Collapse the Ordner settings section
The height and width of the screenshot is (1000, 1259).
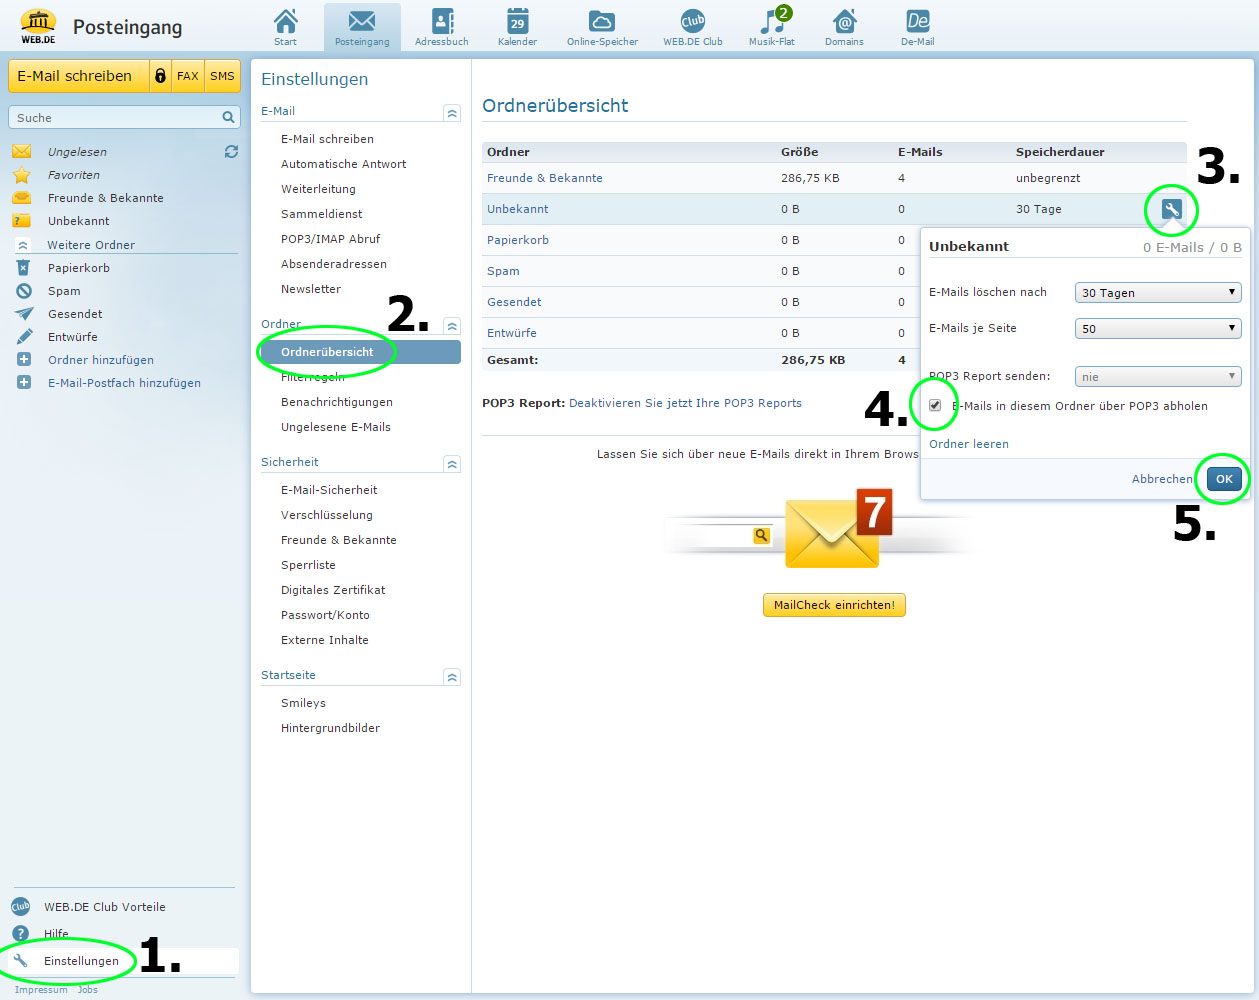point(452,326)
